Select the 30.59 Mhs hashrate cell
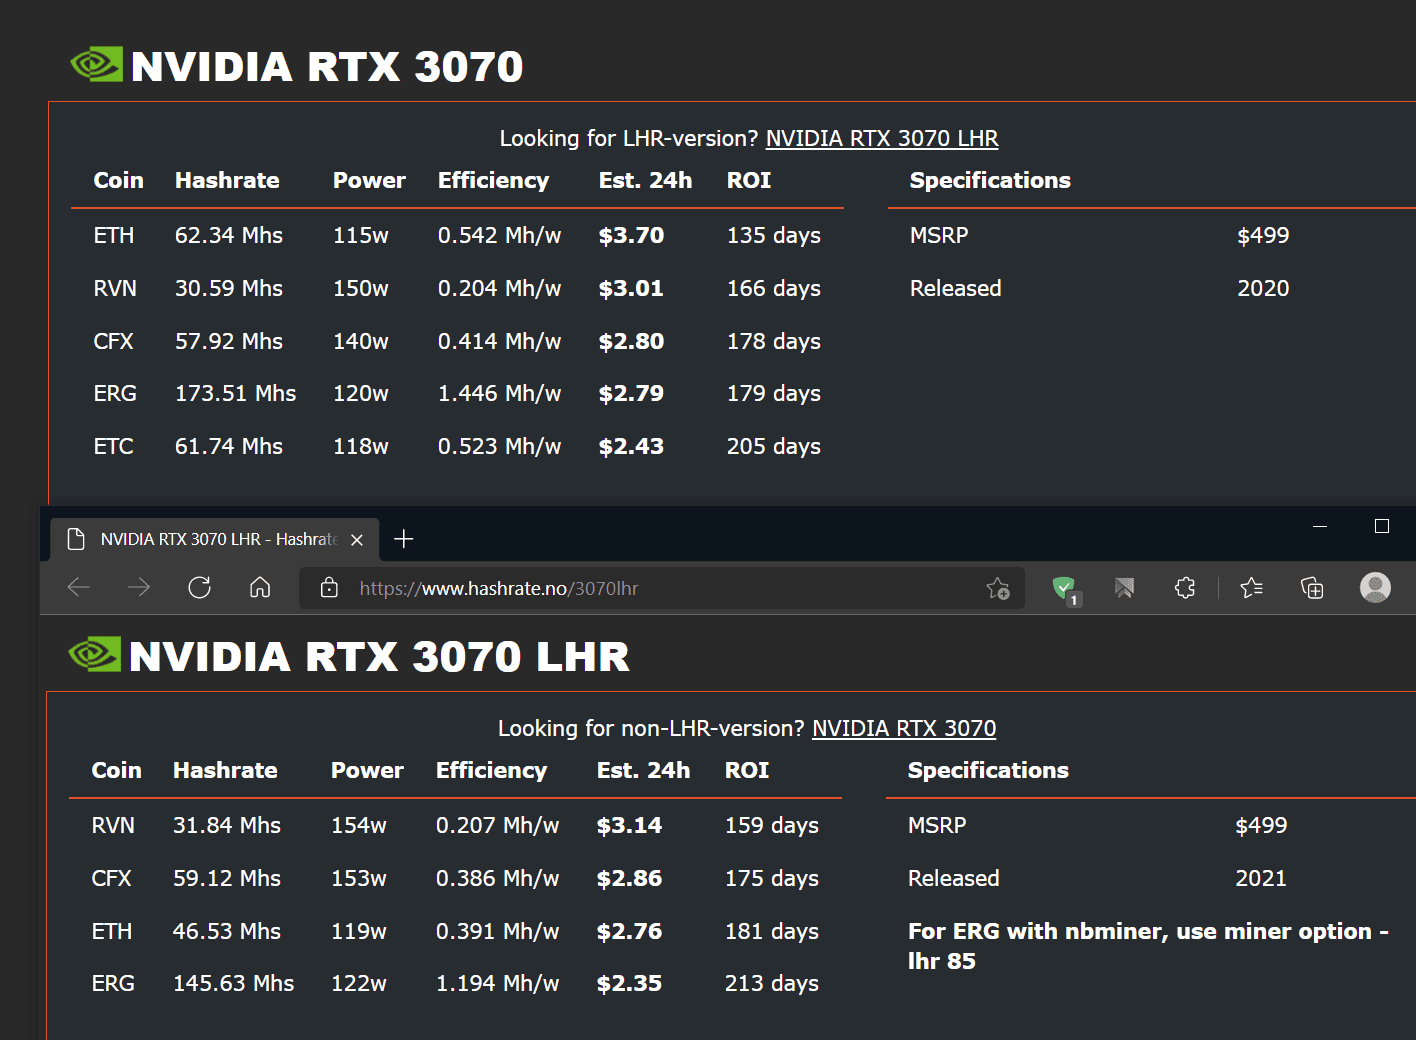Image resolution: width=1416 pixels, height=1040 pixels. [x=229, y=288]
